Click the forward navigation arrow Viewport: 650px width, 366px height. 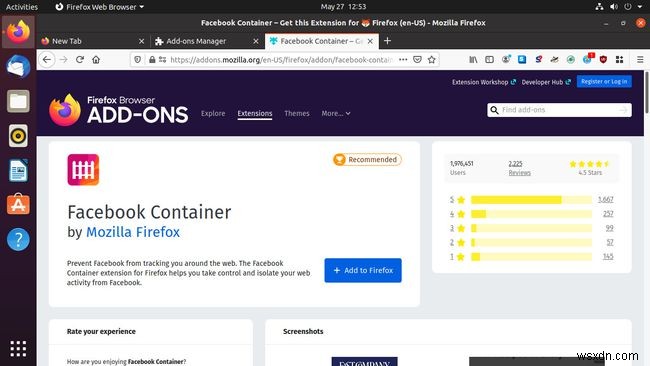pyautogui.click(x=63, y=60)
